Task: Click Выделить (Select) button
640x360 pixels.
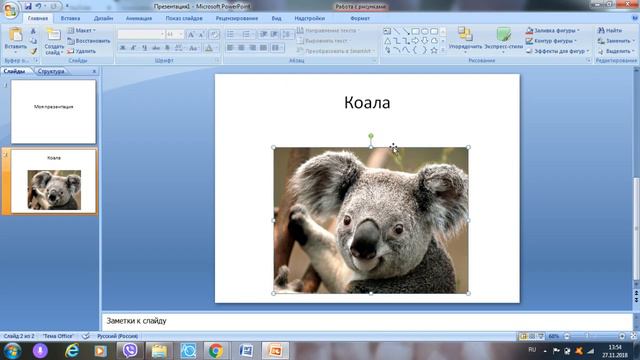Action: tap(616, 51)
